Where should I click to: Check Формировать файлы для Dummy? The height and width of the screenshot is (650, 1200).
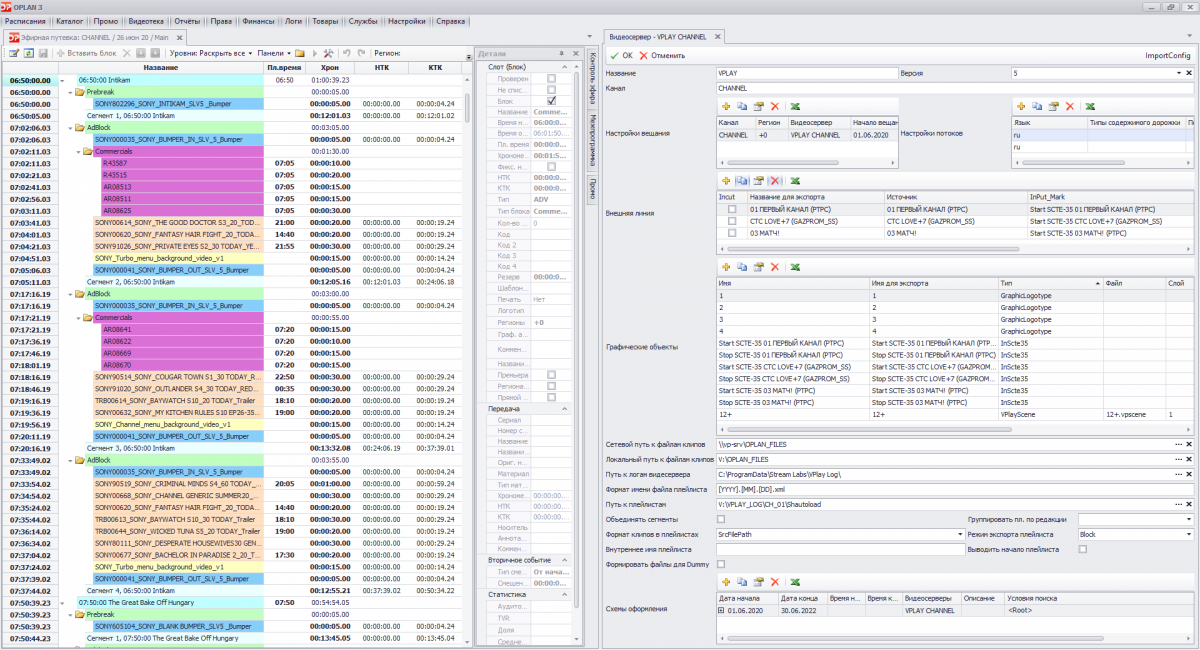click(722, 564)
